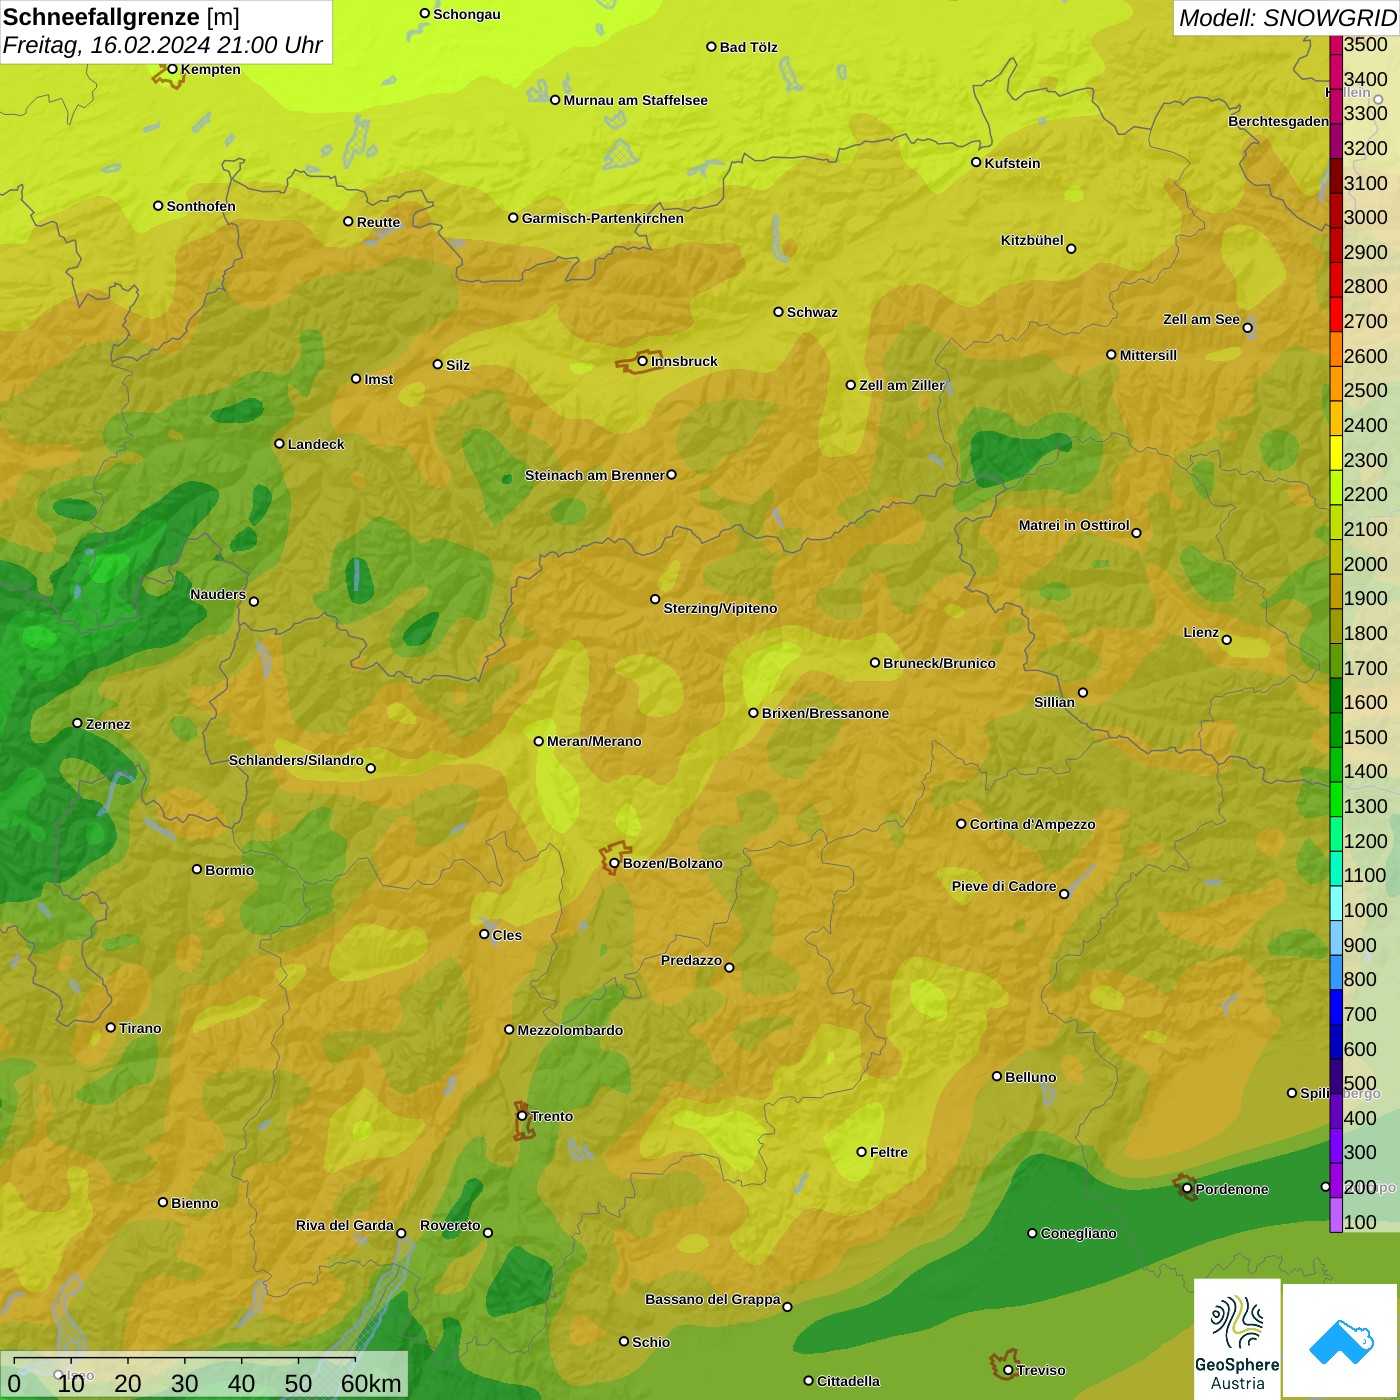Click the Sterzing/Vipiteno place label

pyautogui.click(x=720, y=608)
